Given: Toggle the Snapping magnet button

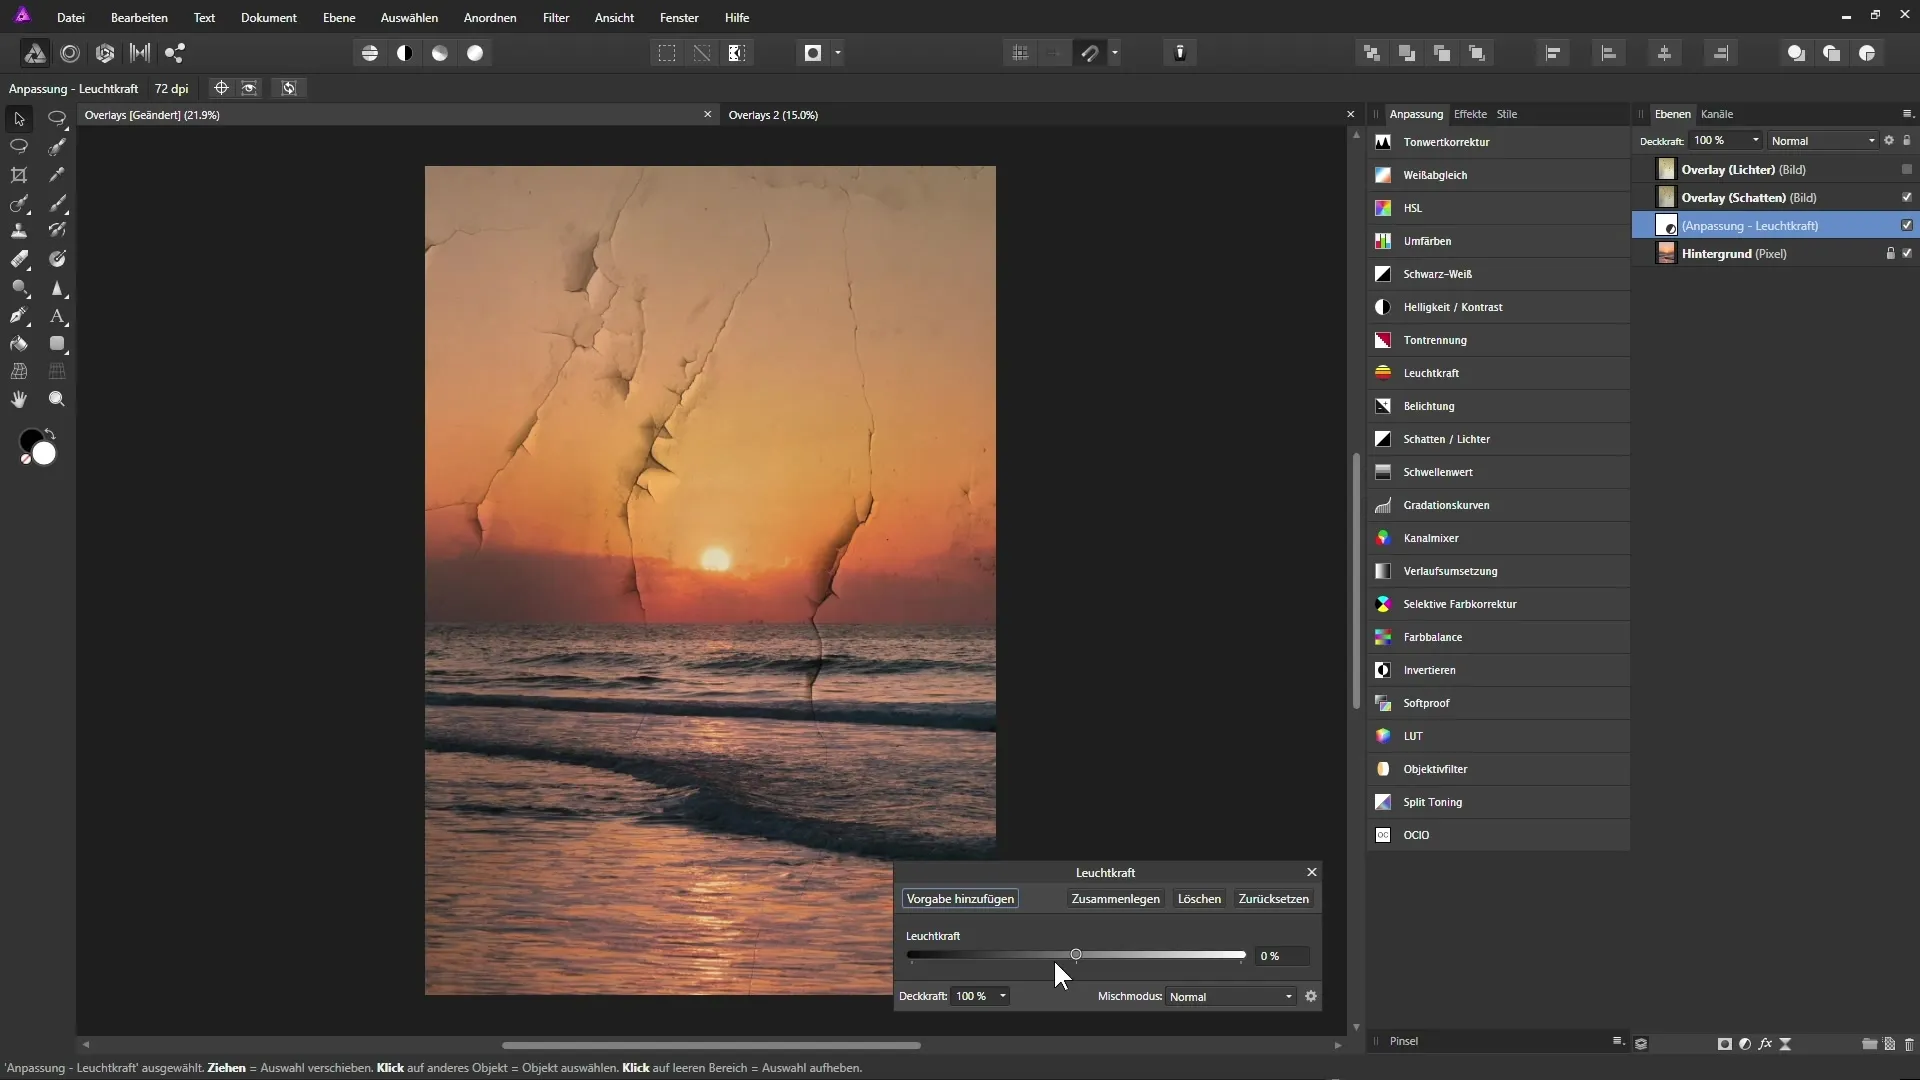Looking at the screenshot, I should (x=1090, y=53).
